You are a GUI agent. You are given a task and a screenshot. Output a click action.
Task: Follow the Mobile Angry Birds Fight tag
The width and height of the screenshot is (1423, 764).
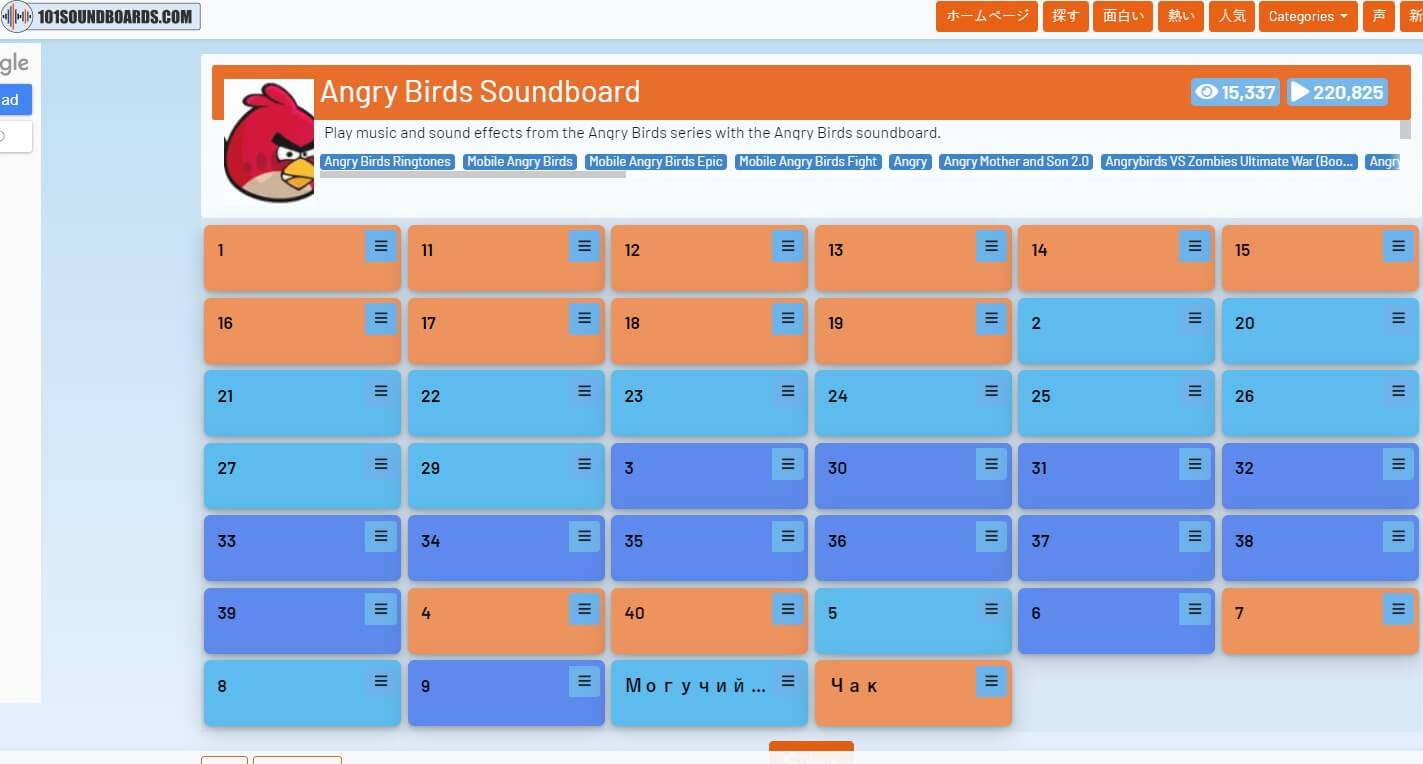(808, 162)
